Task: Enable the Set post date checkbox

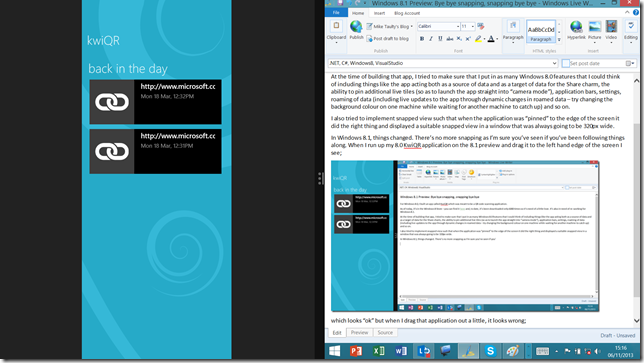Action: 566,63
